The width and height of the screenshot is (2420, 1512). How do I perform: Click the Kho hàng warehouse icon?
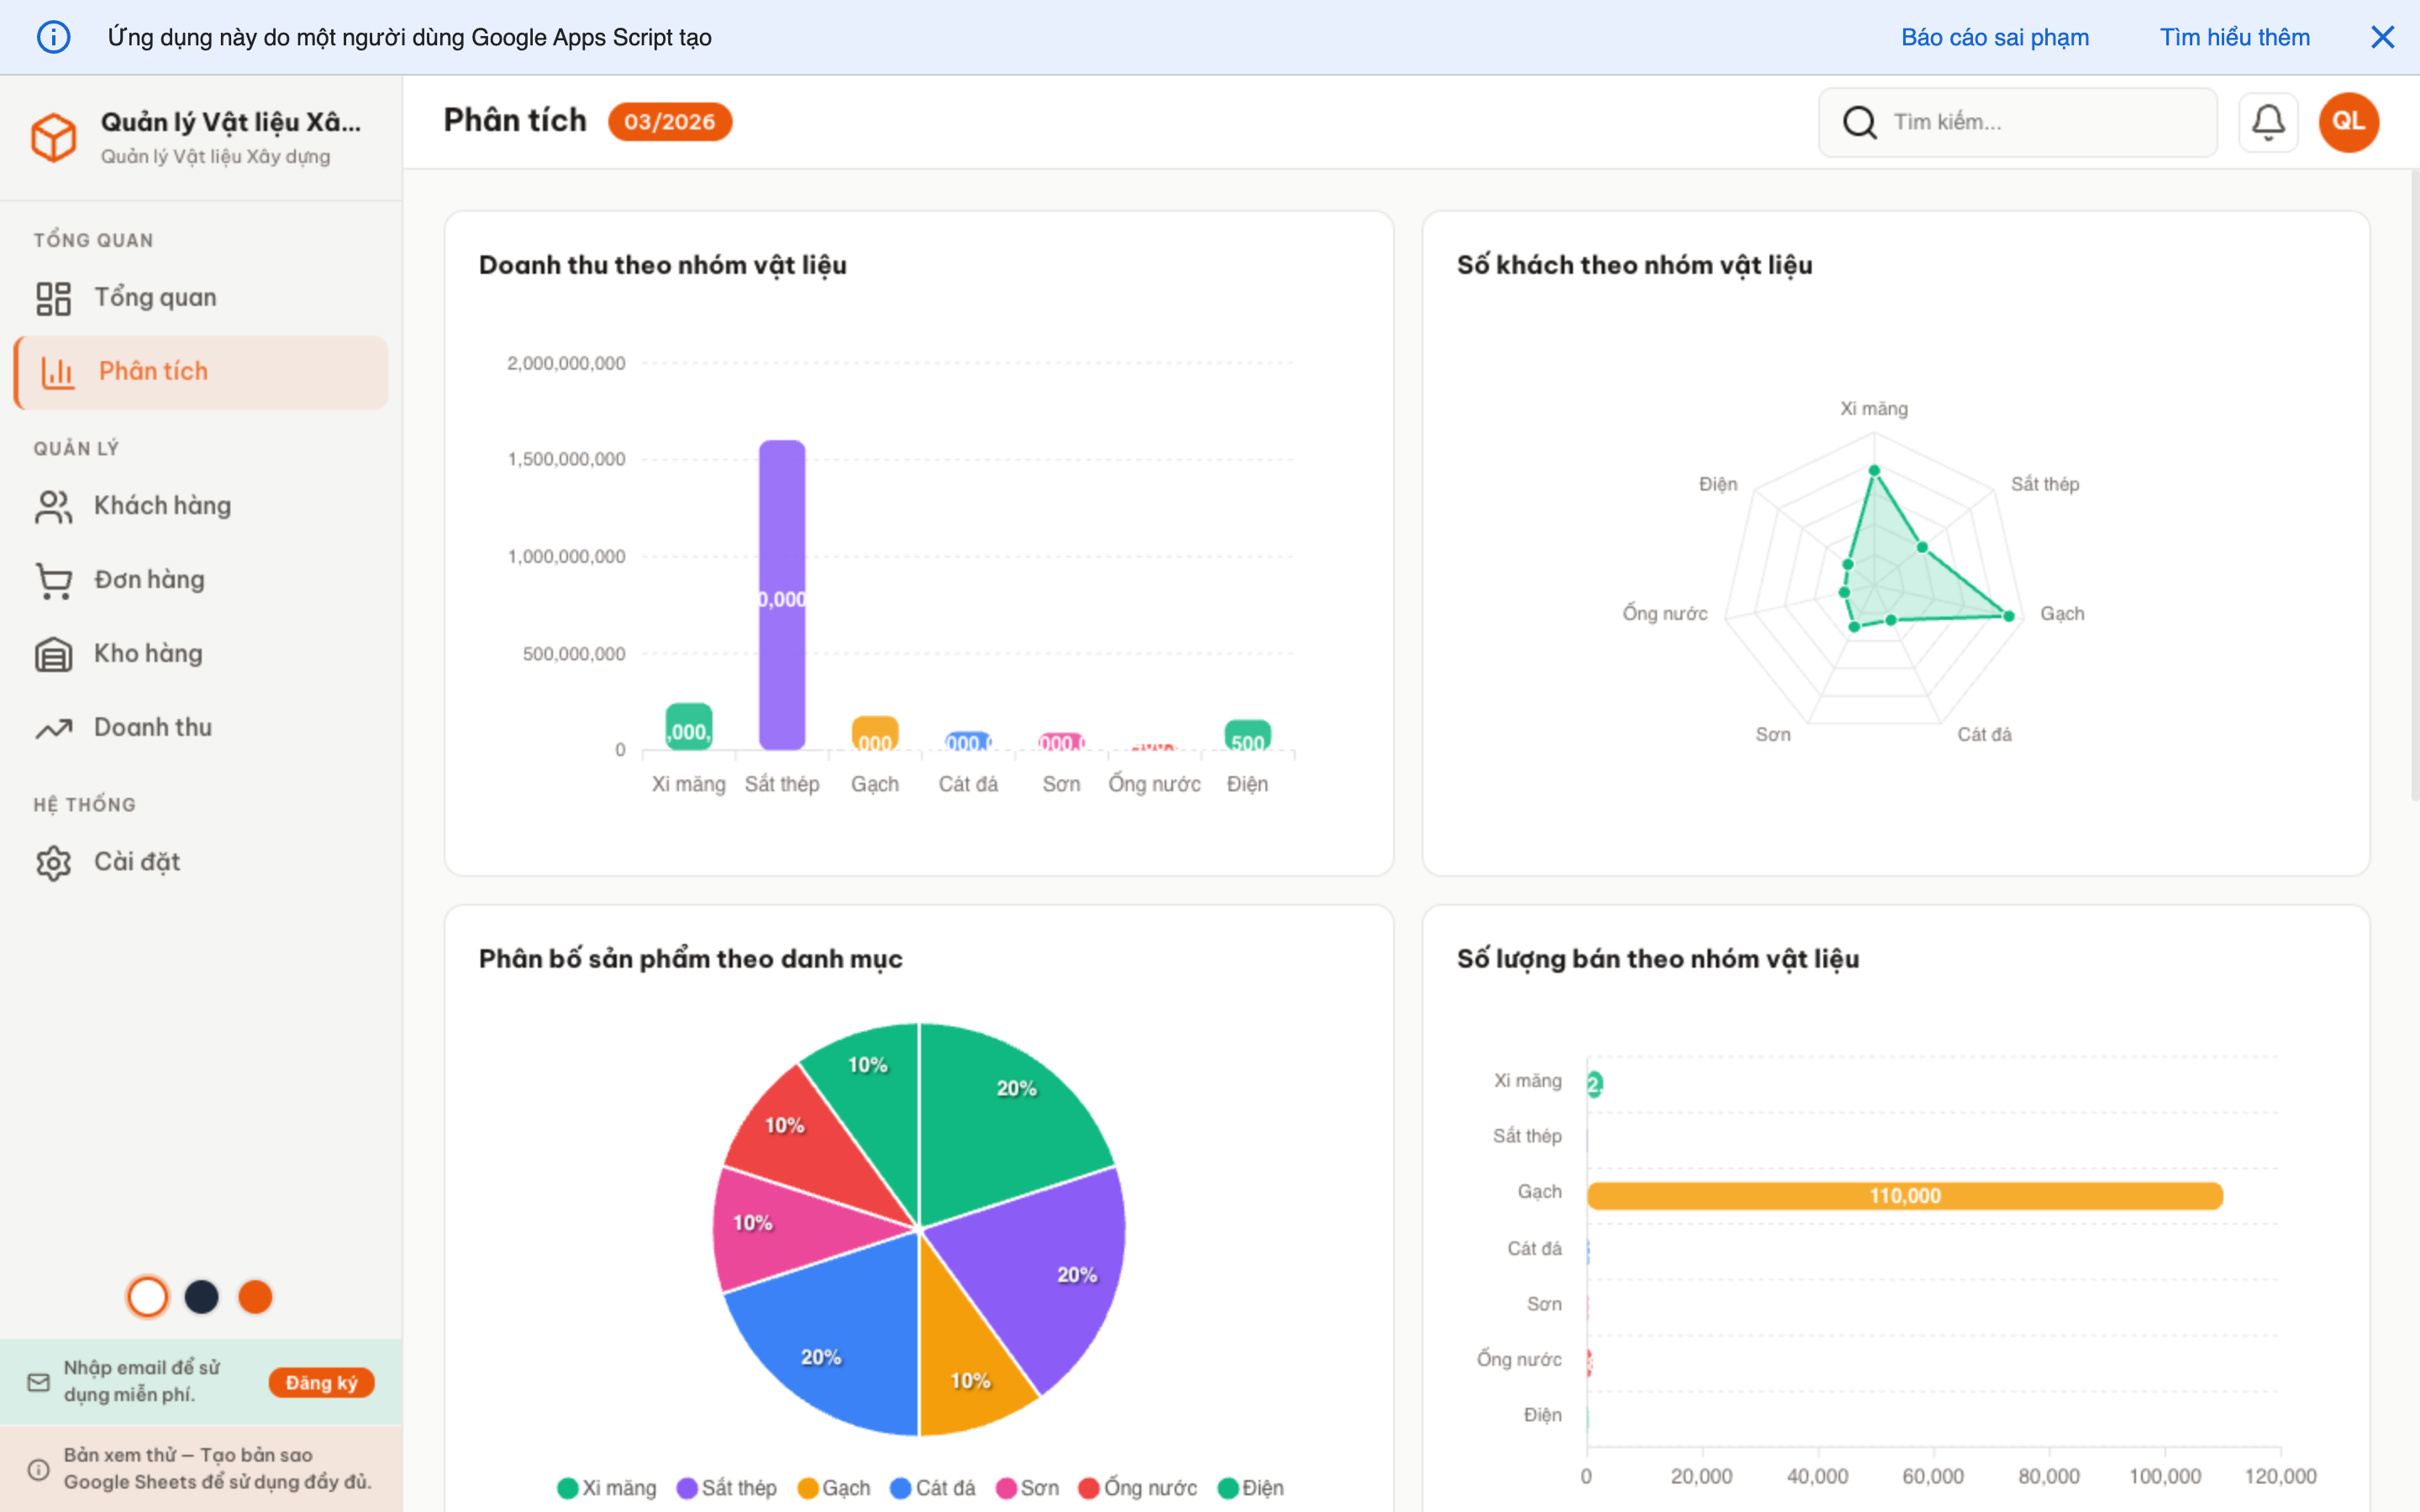(x=53, y=654)
